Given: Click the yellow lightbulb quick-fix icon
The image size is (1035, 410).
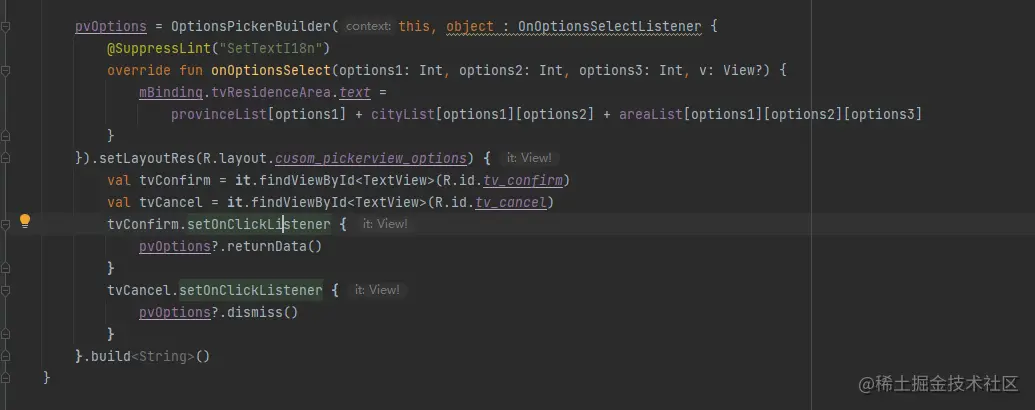Looking at the screenshot, I should pyautogui.click(x=24, y=221).
